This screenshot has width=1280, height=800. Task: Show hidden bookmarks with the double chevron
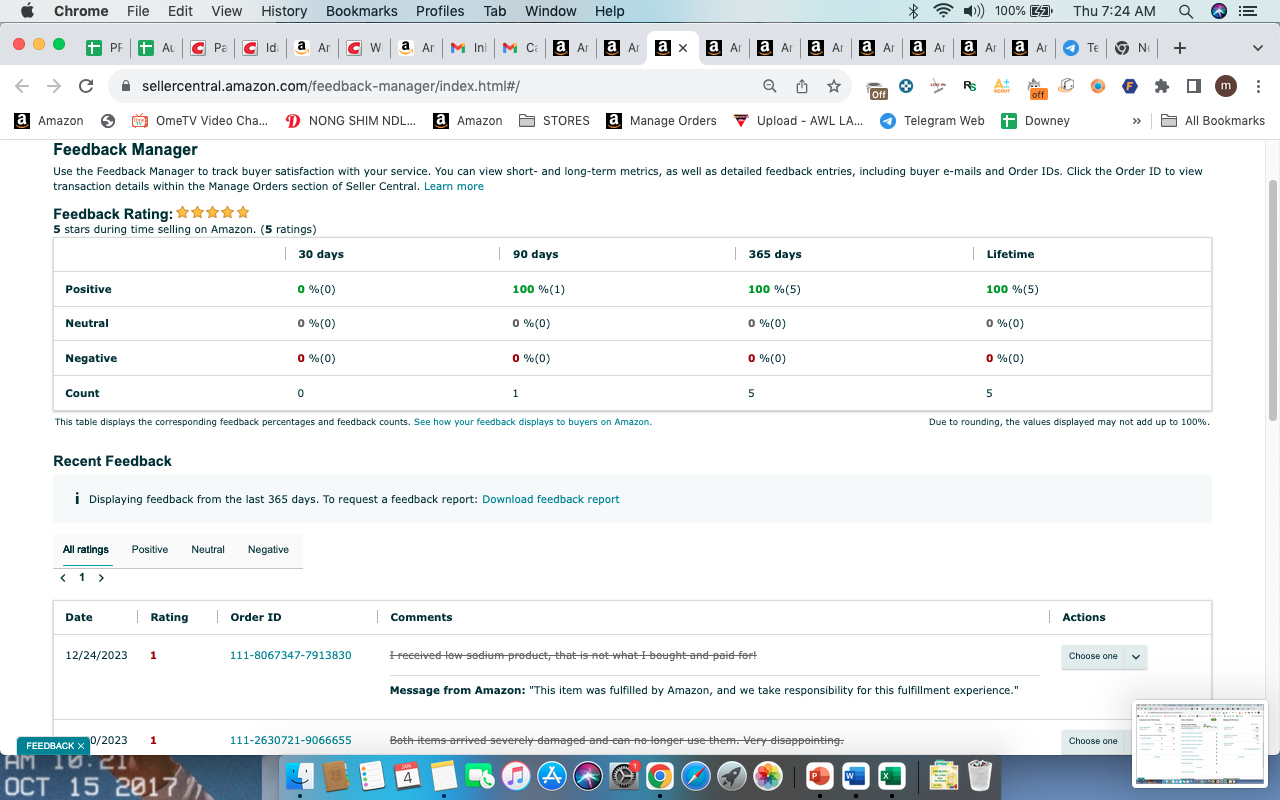point(1136,120)
